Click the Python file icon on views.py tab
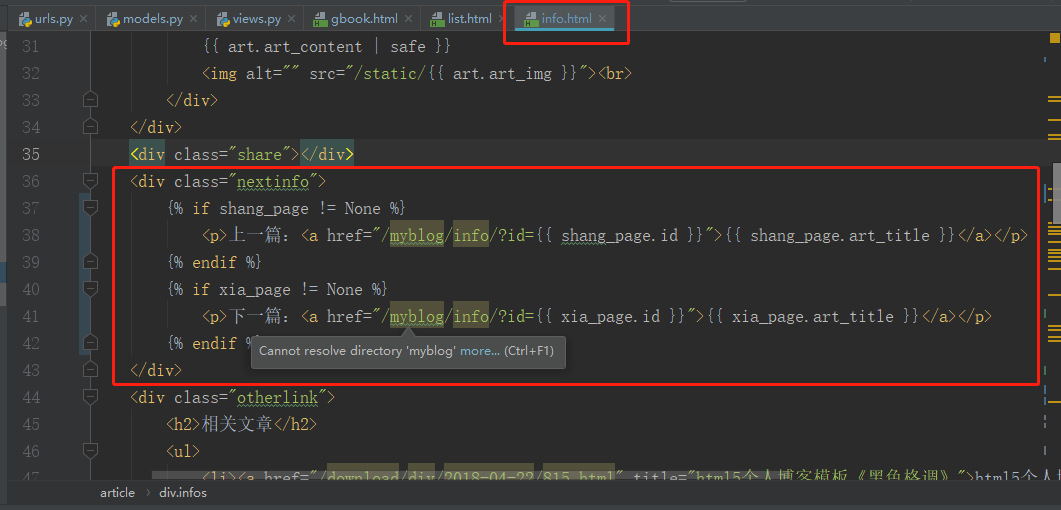The image size is (1061, 510). pos(223,19)
